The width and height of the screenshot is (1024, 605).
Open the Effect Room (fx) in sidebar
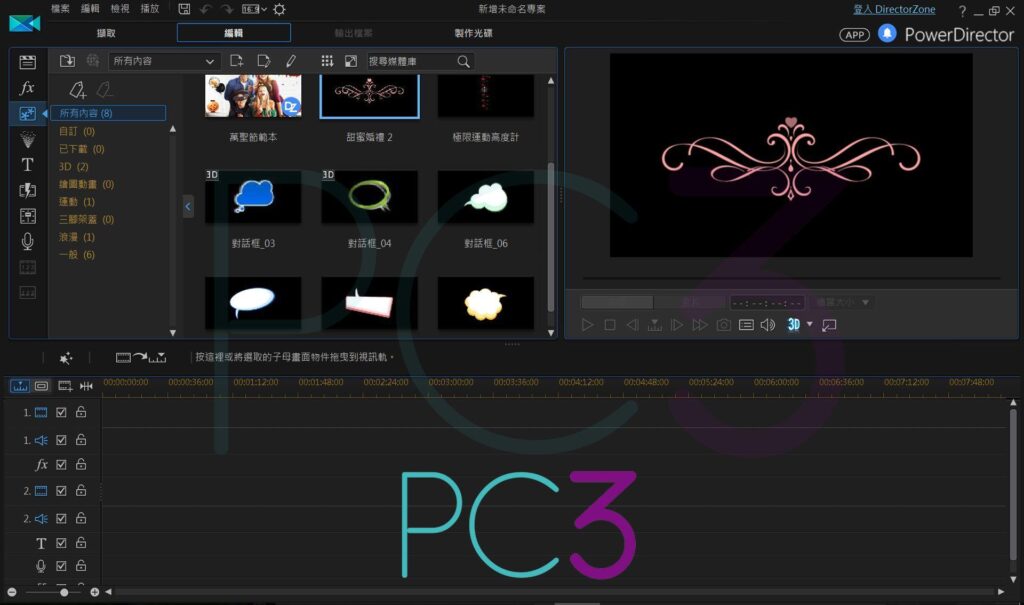pyautogui.click(x=27, y=88)
